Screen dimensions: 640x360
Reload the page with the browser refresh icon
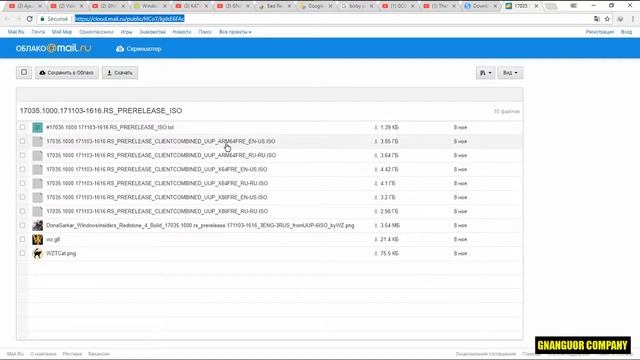(x=29, y=19)
